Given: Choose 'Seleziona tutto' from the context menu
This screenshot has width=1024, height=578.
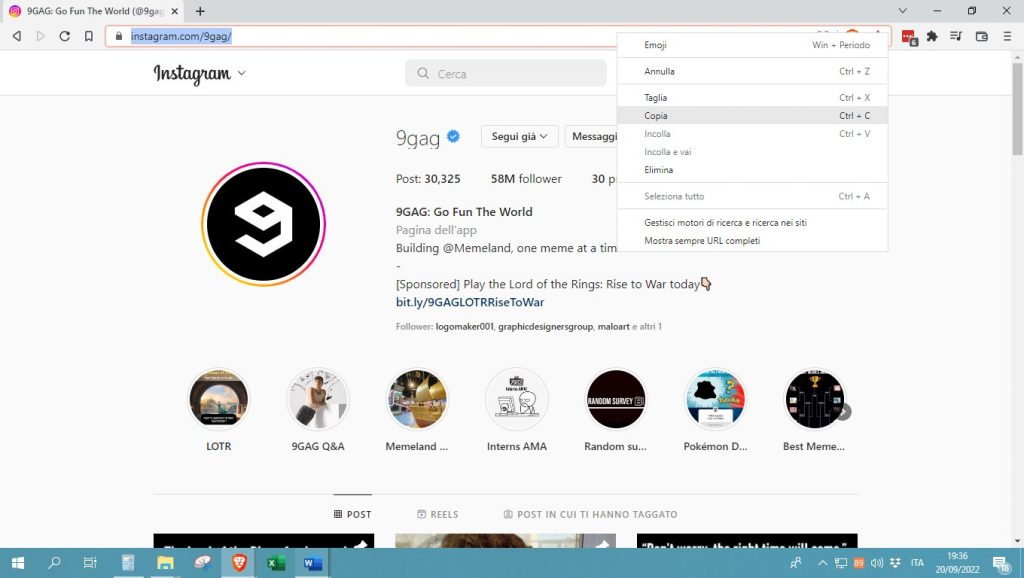Looking at the screenshot, I should [674, 197].
